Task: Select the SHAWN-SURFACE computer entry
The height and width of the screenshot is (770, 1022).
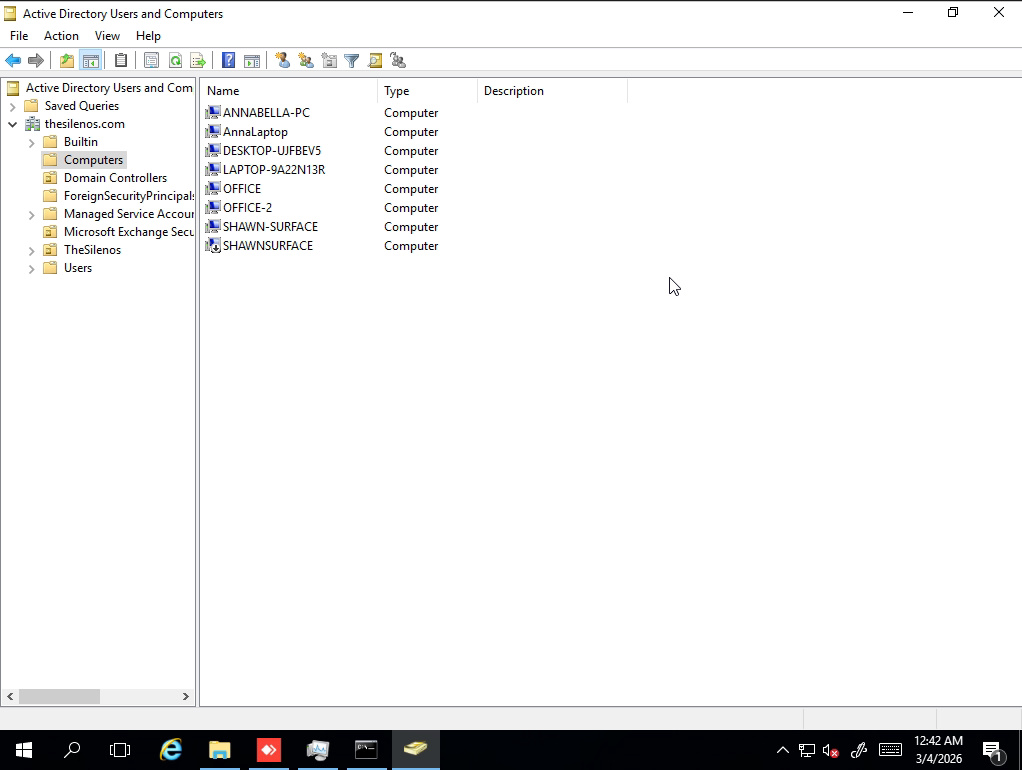Action: pos(270,226)
